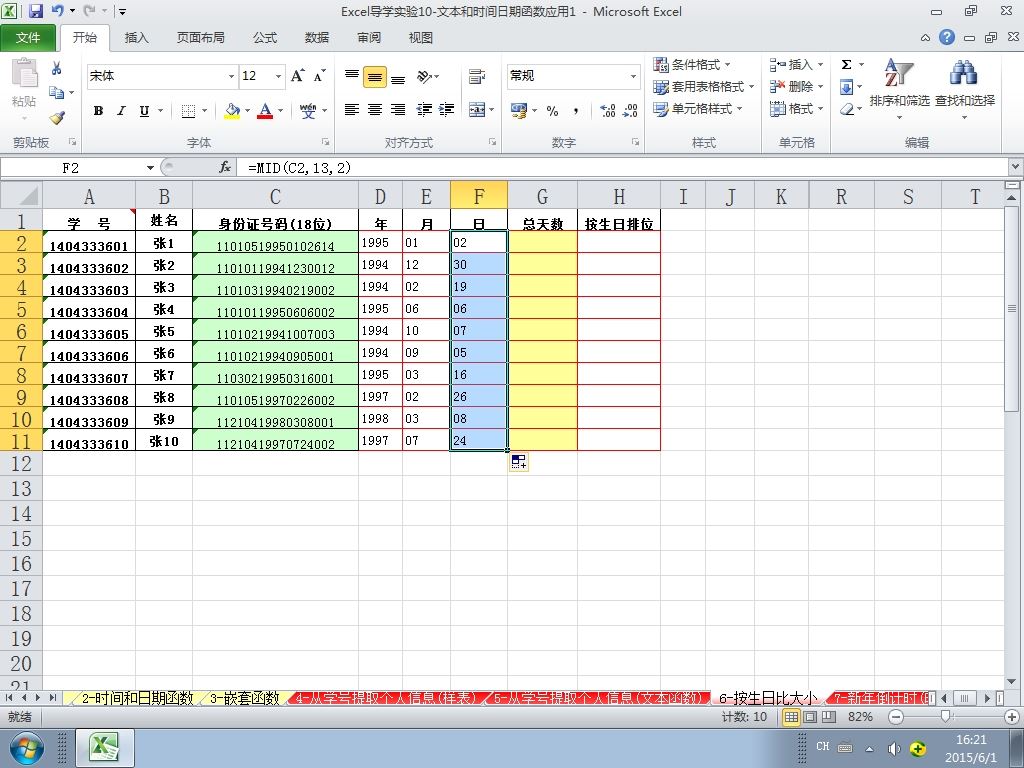Image resolution: width=1024 pixels, height=768 pixels.
Task: Click the fill color bucket icon
Action: pos(232,111)
